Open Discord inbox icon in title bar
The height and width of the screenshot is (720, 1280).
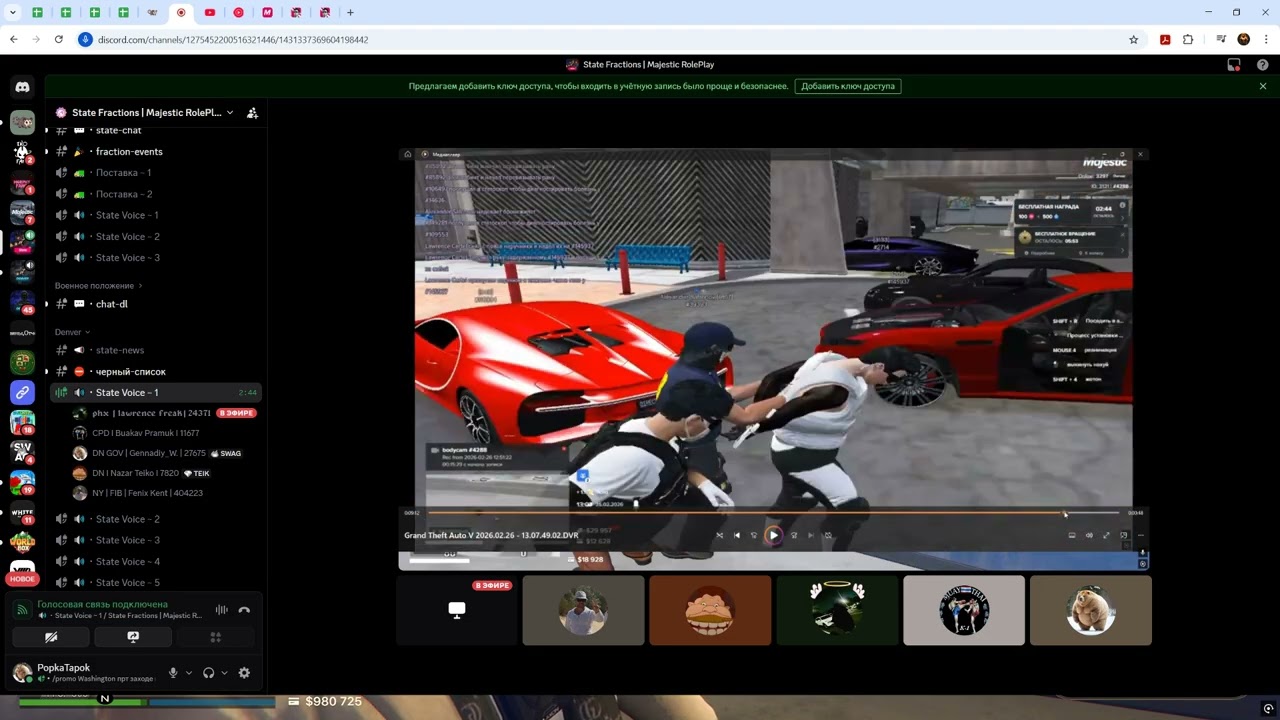pos(1234,65)
